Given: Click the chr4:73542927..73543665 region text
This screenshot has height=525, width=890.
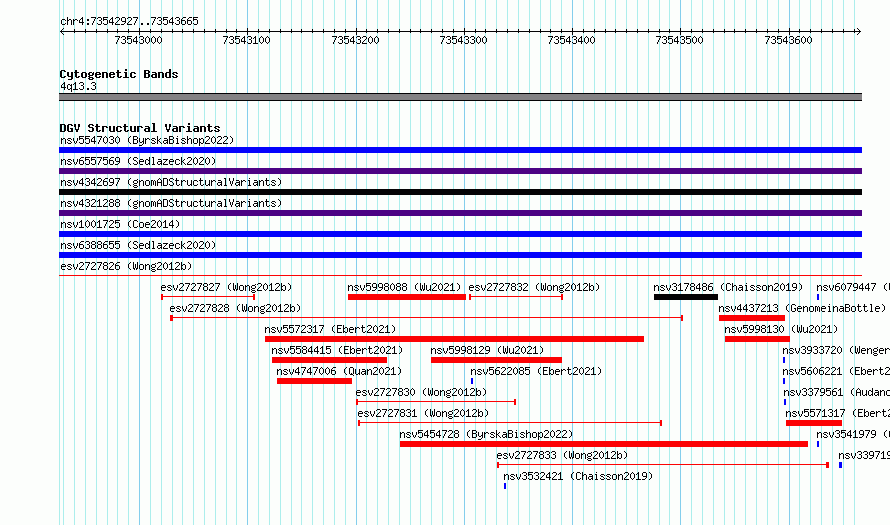Looking at the screenshot, I should 129,22.
